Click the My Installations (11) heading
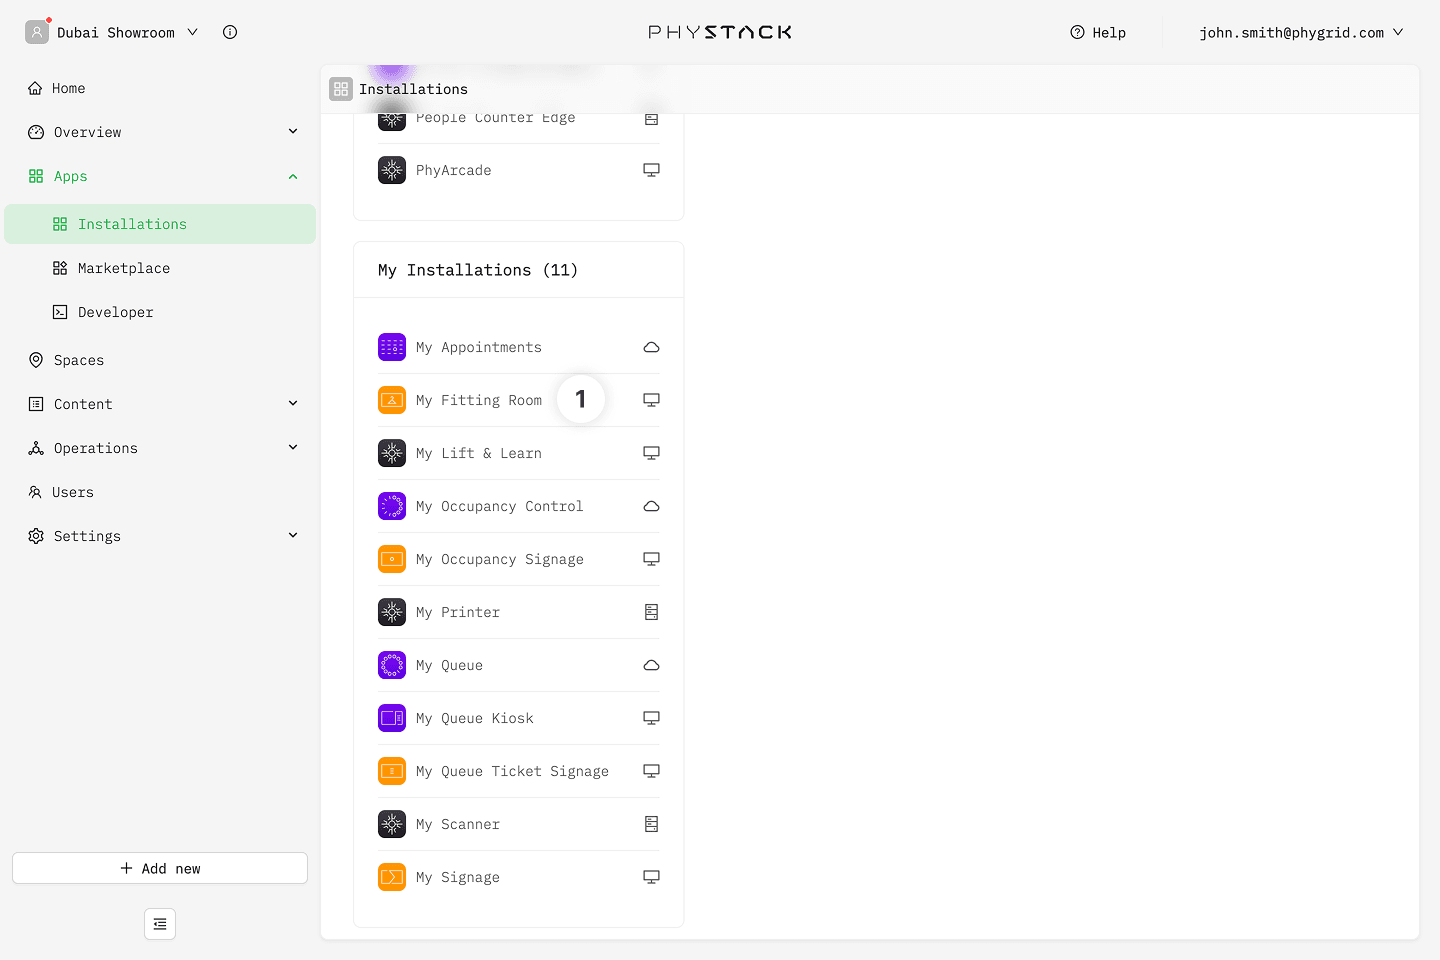 click(478, 270)
